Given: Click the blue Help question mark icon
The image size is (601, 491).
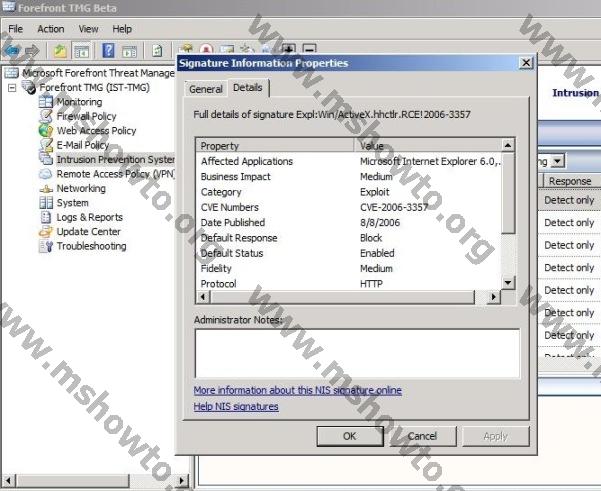Looking at the screenshot, I should 109,50.
